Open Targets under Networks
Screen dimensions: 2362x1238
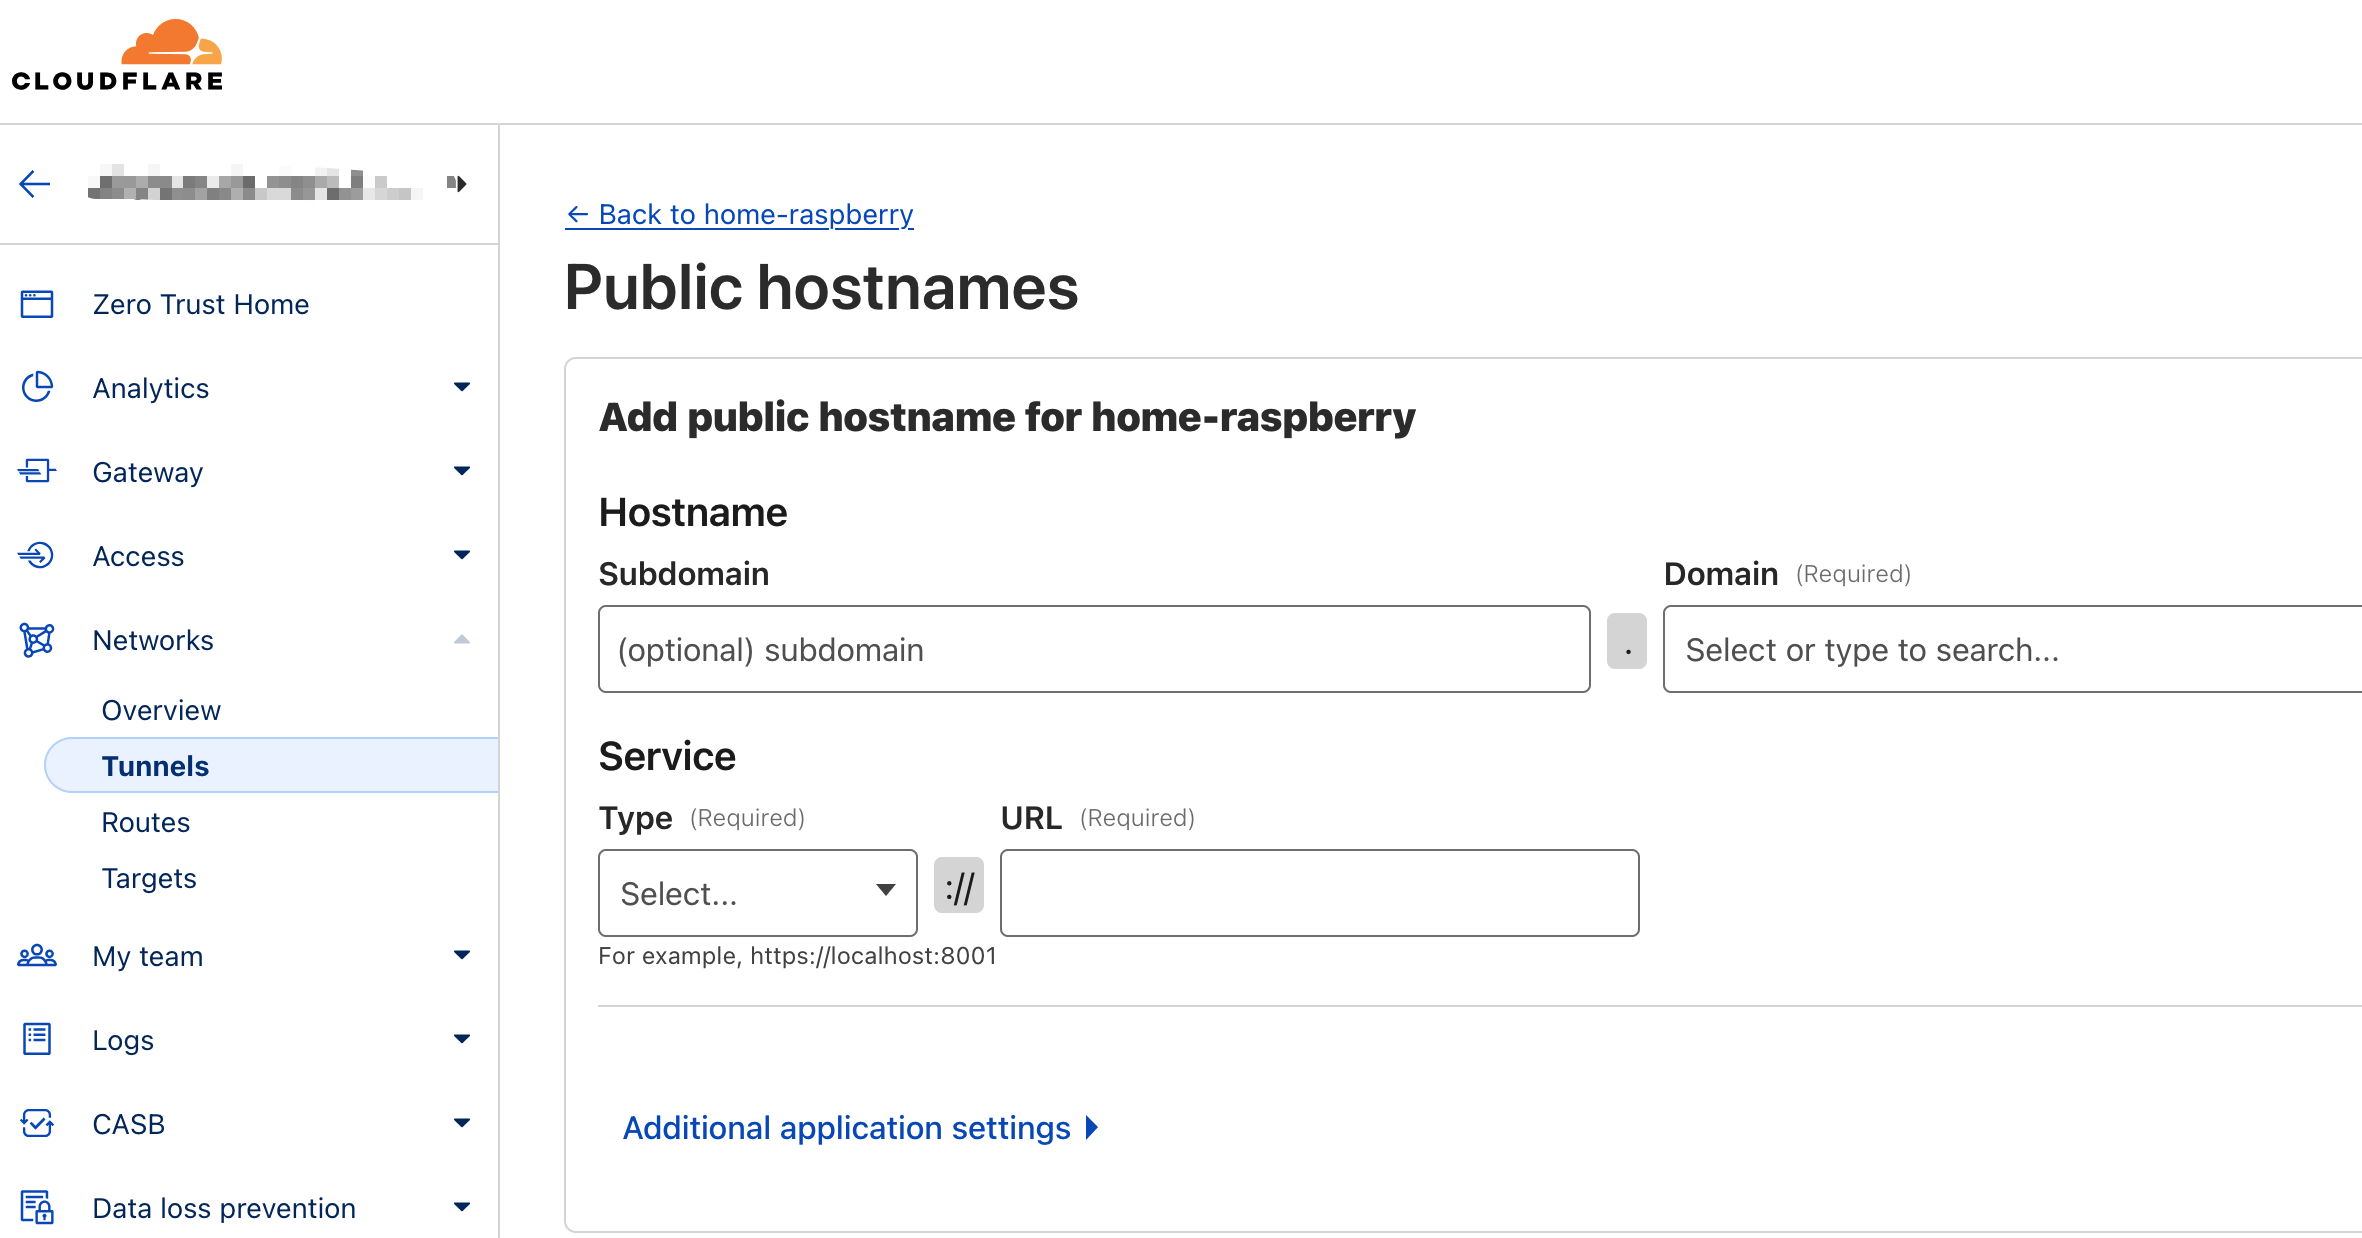tap(149, 878)
